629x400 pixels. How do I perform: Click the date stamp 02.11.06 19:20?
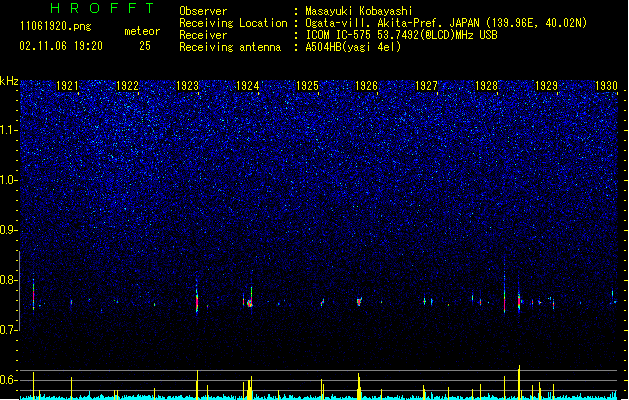(x=61, y=46)
